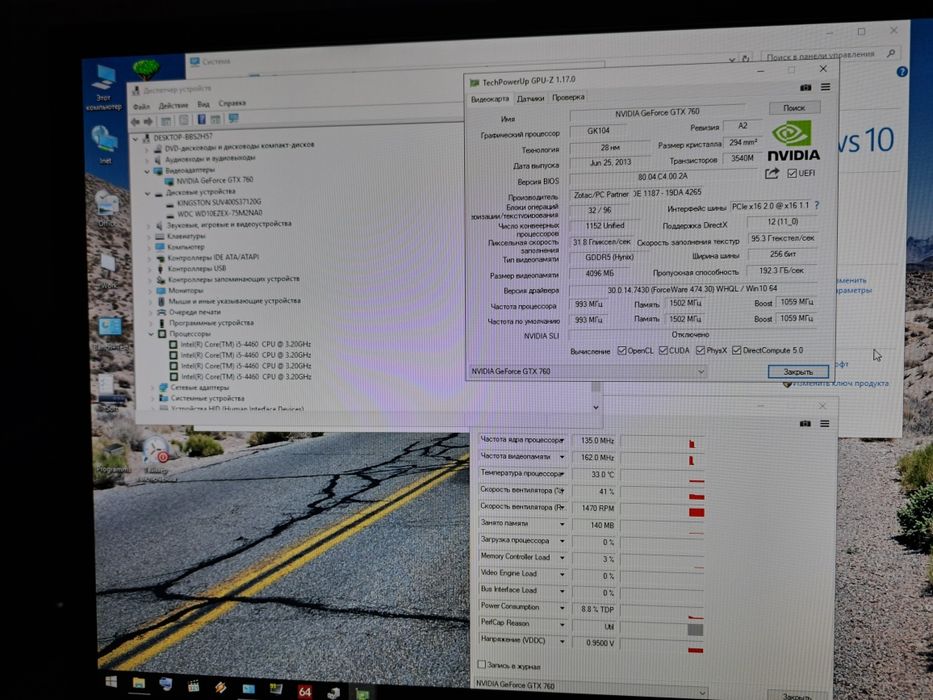
Task: Click the GPU name field 'NVIDIA GeForce GTX 760'
Action: [658, 112]
